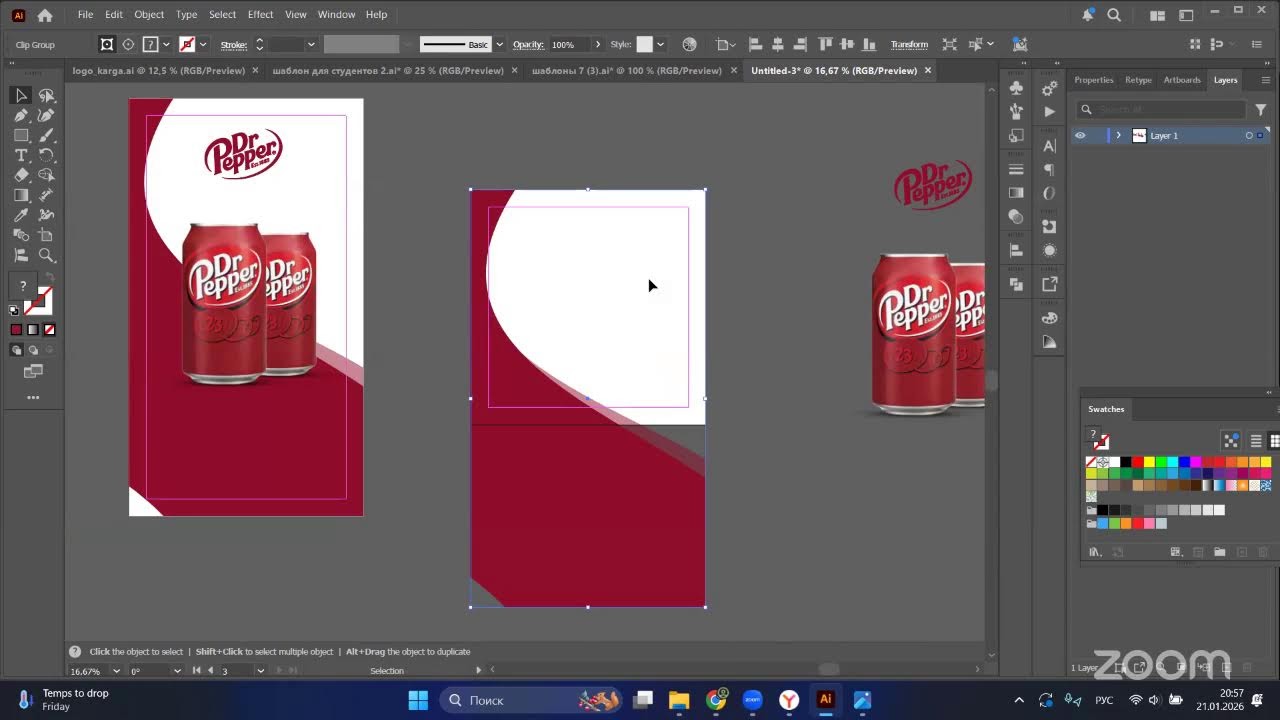Select the Pen tool
The width and height of the screenshot is (1280, 720).
[21, 115]
